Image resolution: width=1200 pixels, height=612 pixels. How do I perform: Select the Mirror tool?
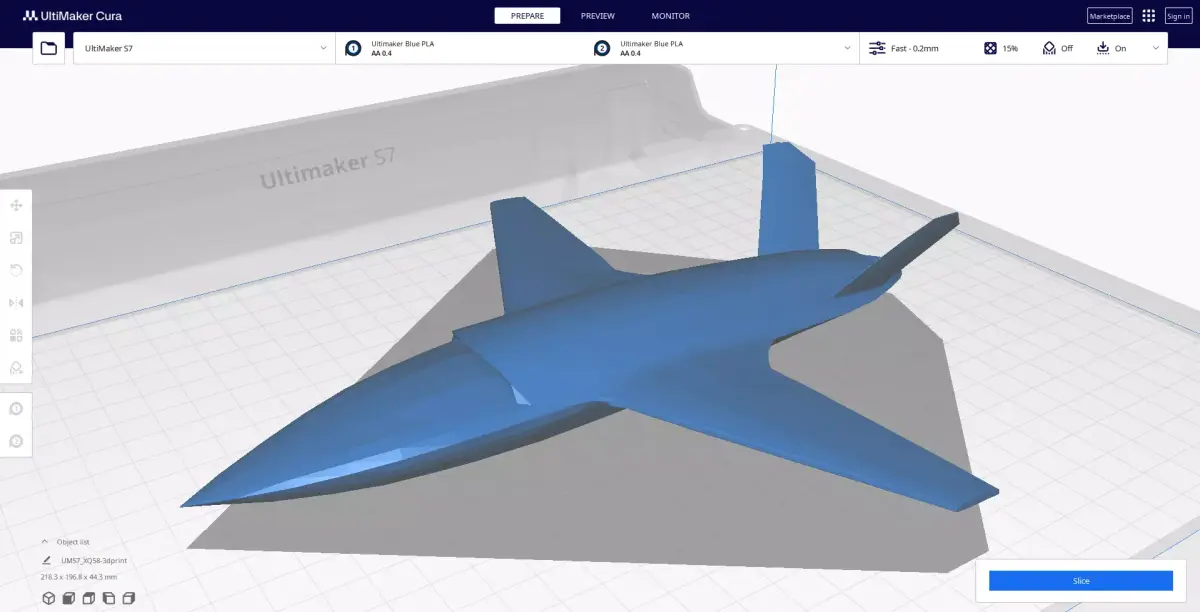pyautogui.click(x=17, y=303)
